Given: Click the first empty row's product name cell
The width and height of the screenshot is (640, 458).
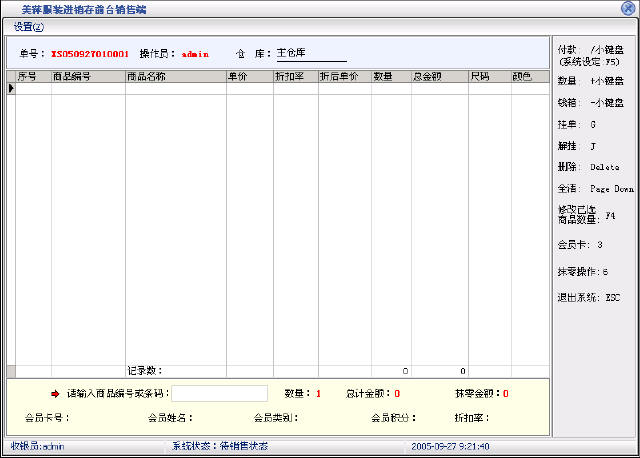Looking at the screenshot, I should point(175,89).
